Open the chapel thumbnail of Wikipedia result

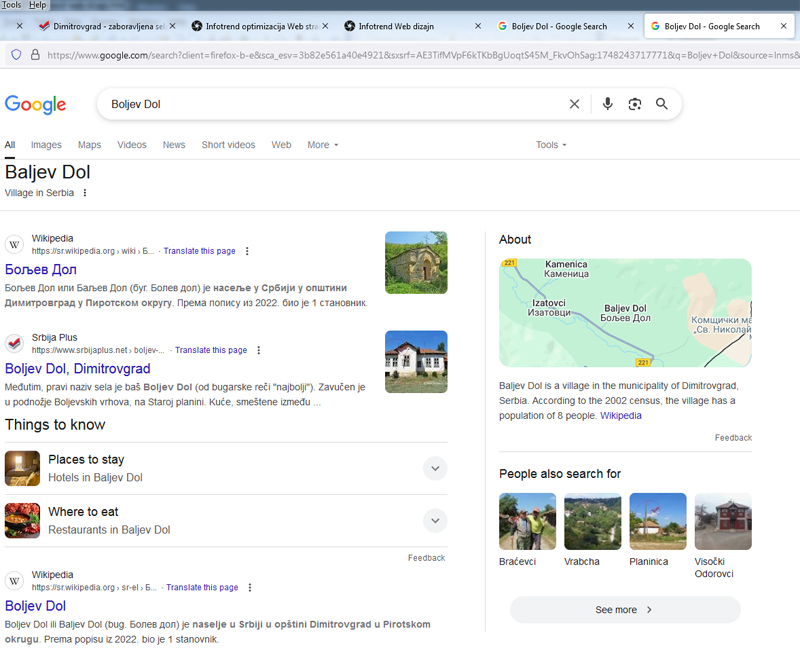(416, 262)
